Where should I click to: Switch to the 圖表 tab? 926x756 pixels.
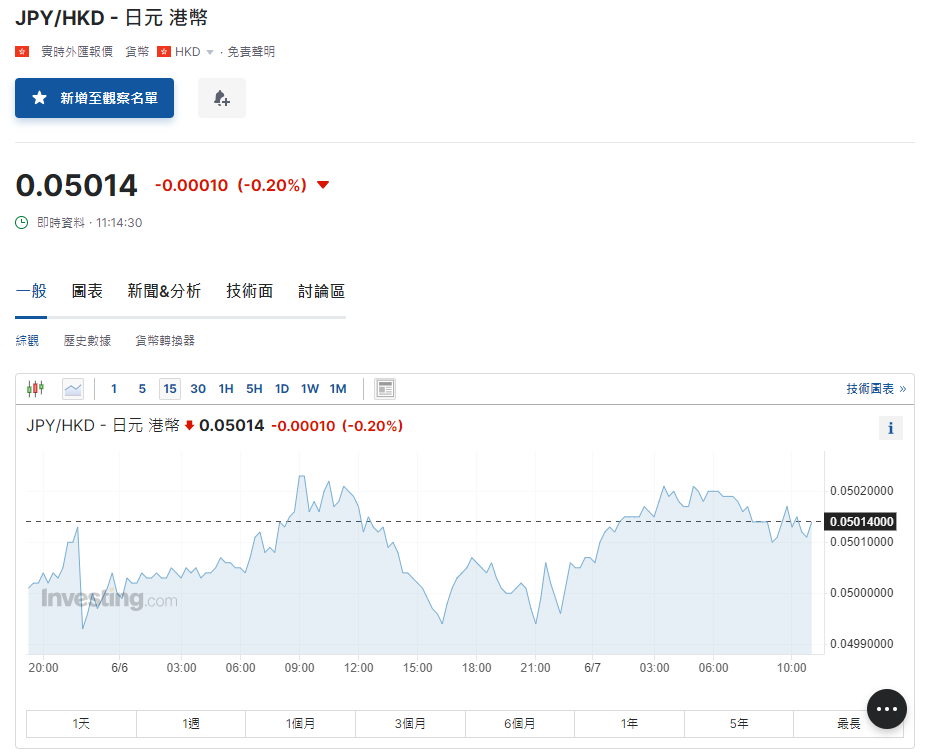coord(87,291)
